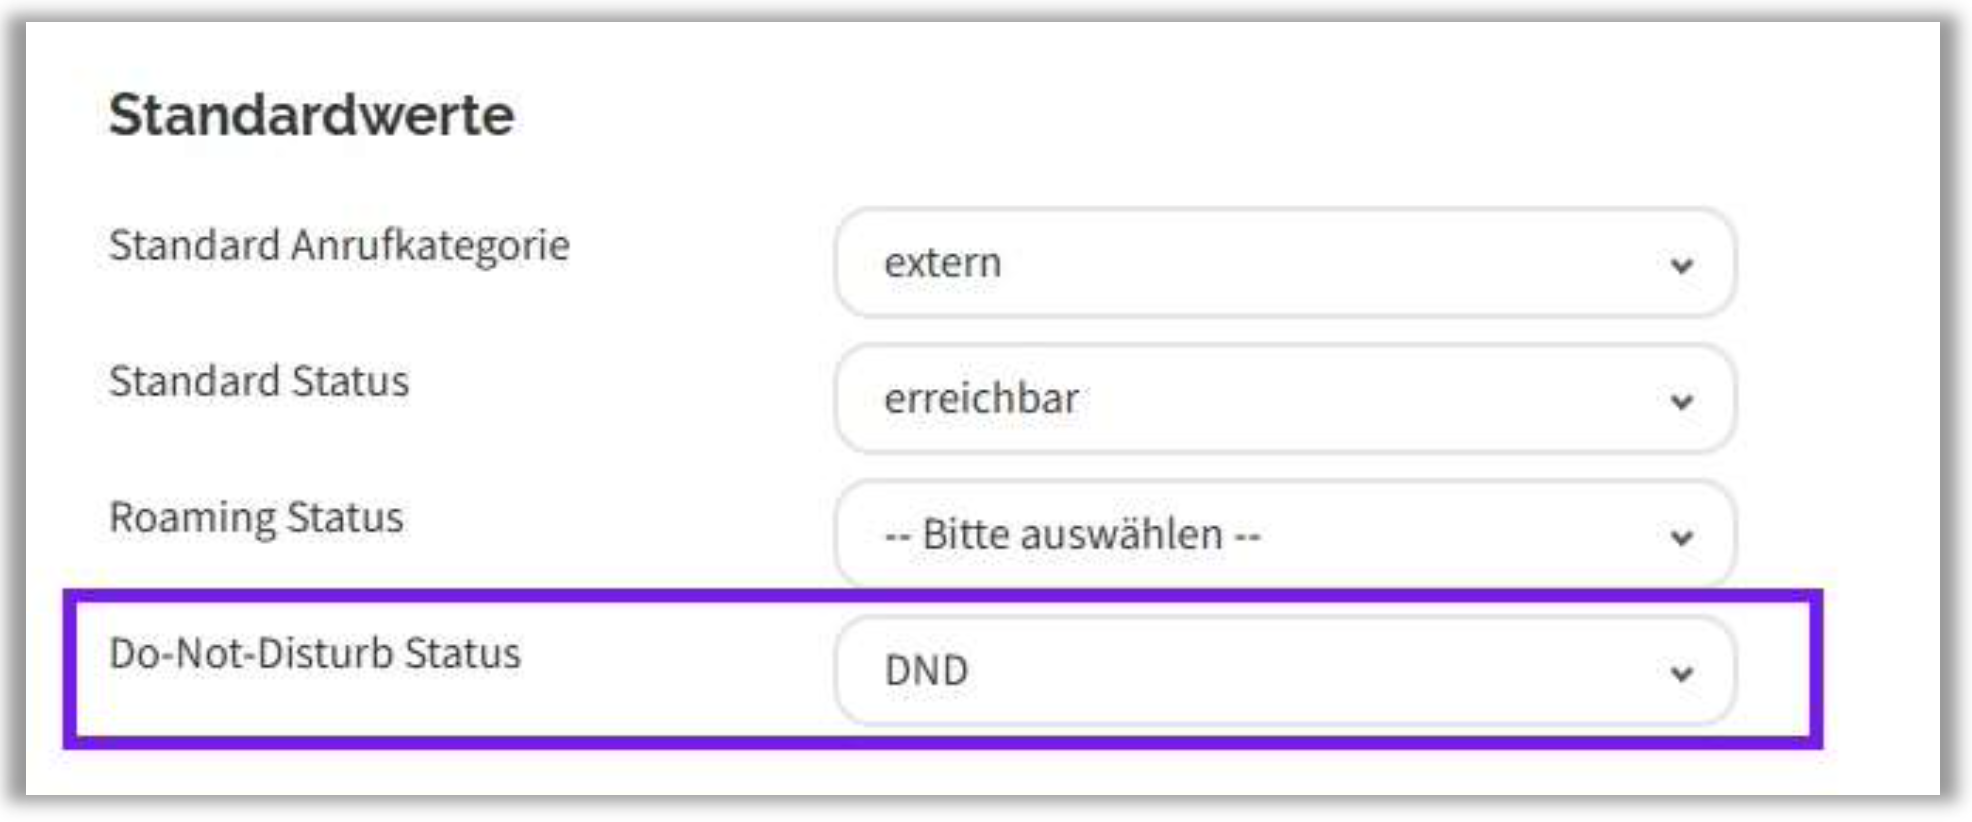Open the Roaming Status combo box
Viewport: 1972px width, 822px height.
(x=1284, y=535)
